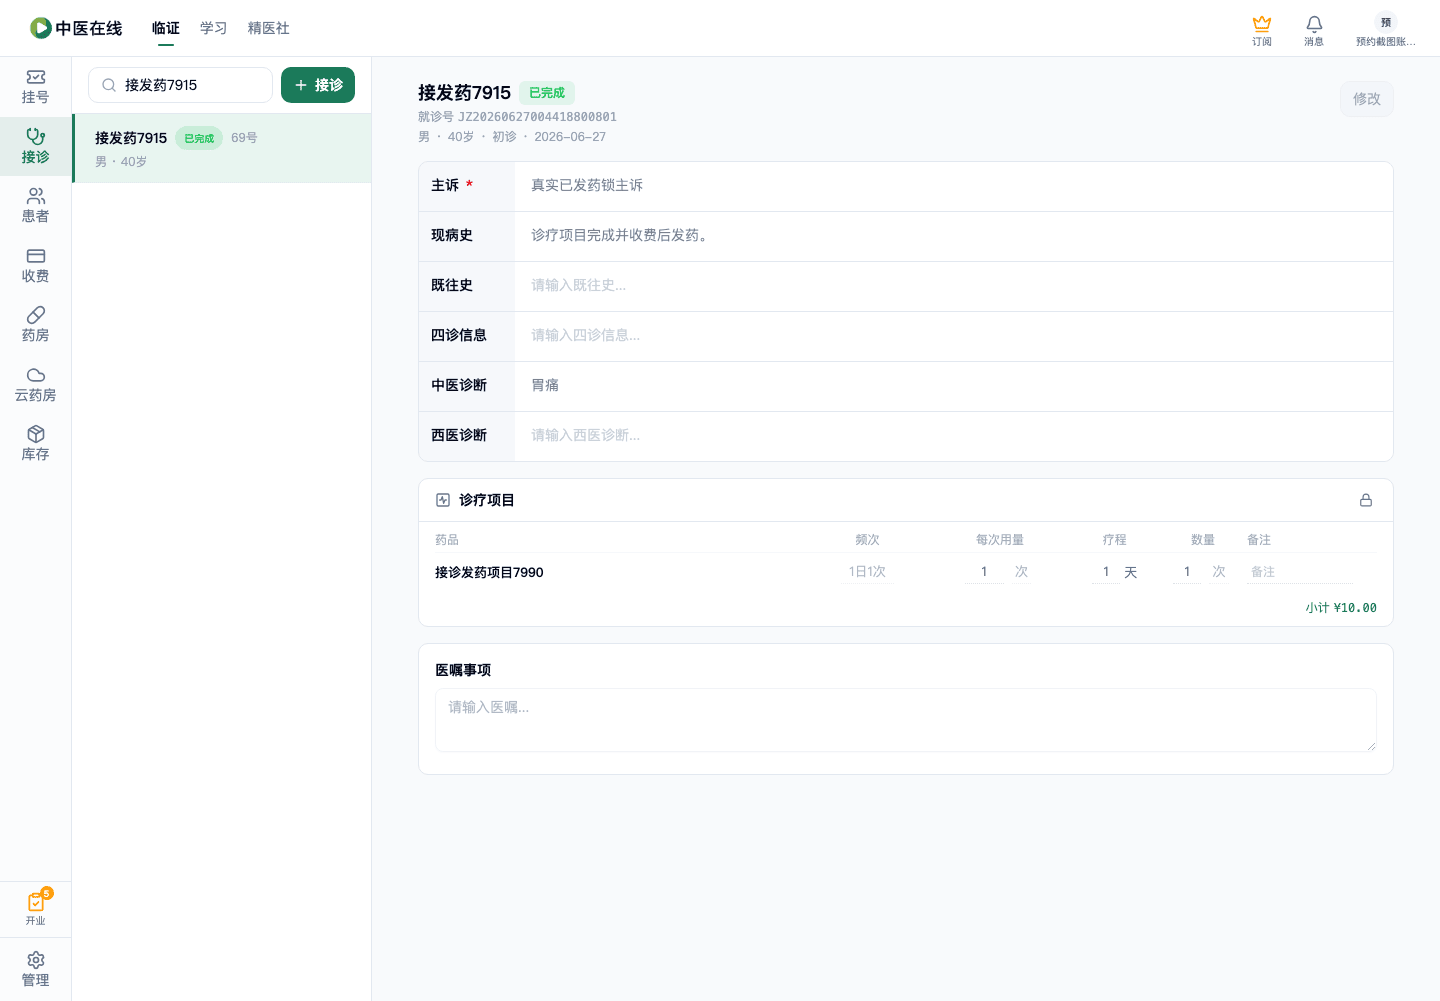1440x1001 pixels.
Task: Click the 每次用量 dosage value field
Action: coord(984,572)
